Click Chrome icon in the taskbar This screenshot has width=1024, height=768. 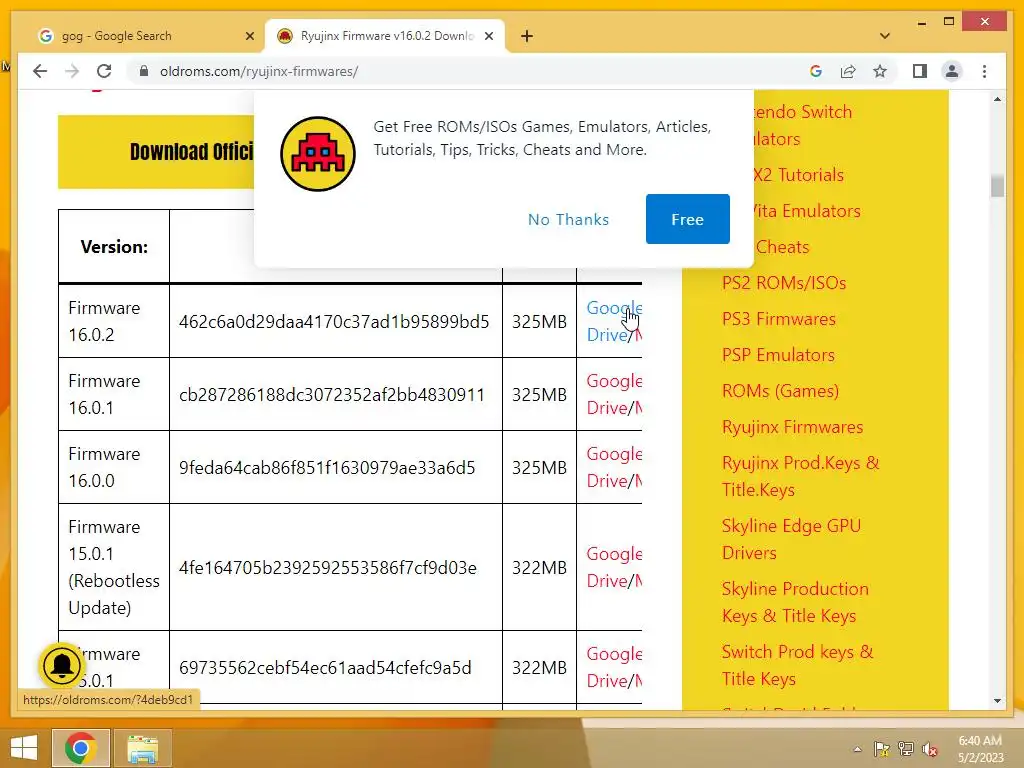pyautogui.click(x=81, y=748)
